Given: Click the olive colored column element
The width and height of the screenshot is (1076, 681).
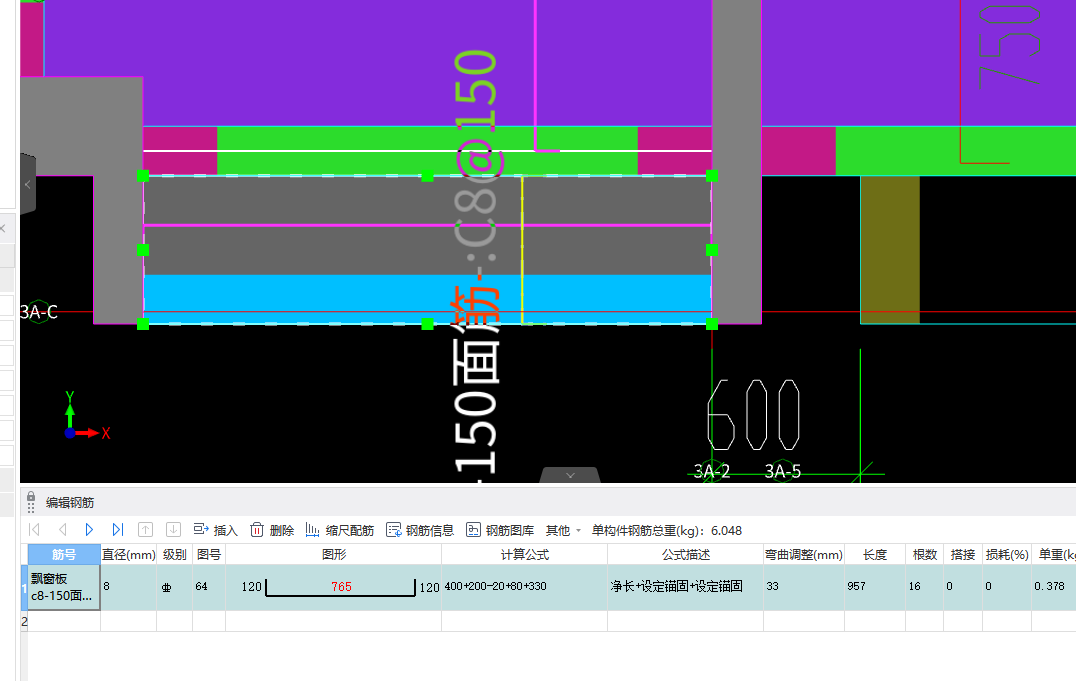Looking at the screenshot, I should [x=890, y=249].
